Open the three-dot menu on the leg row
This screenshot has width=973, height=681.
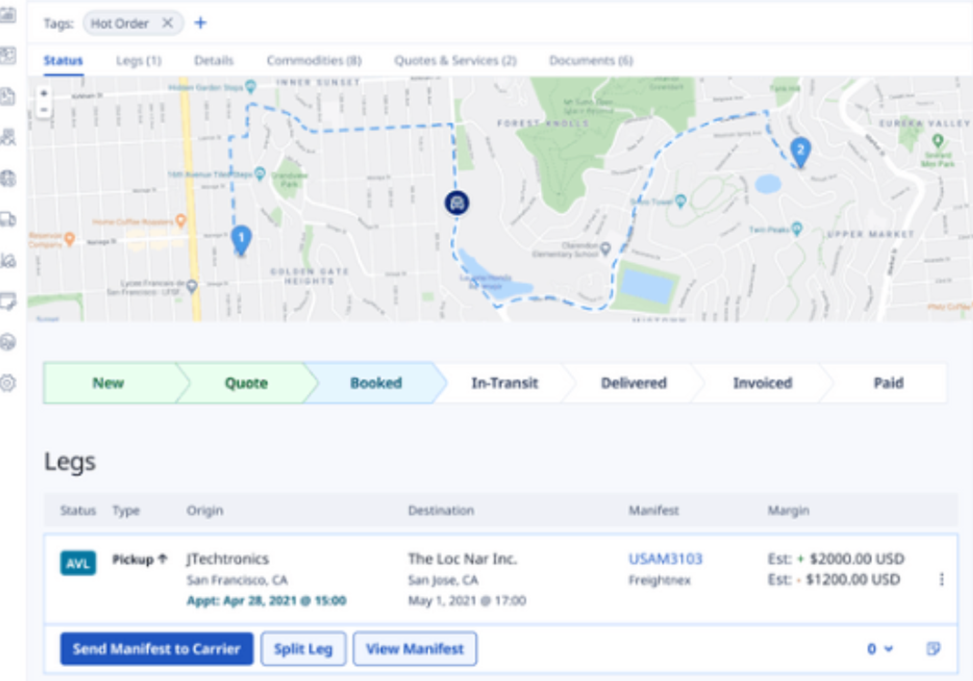[941, 580]
